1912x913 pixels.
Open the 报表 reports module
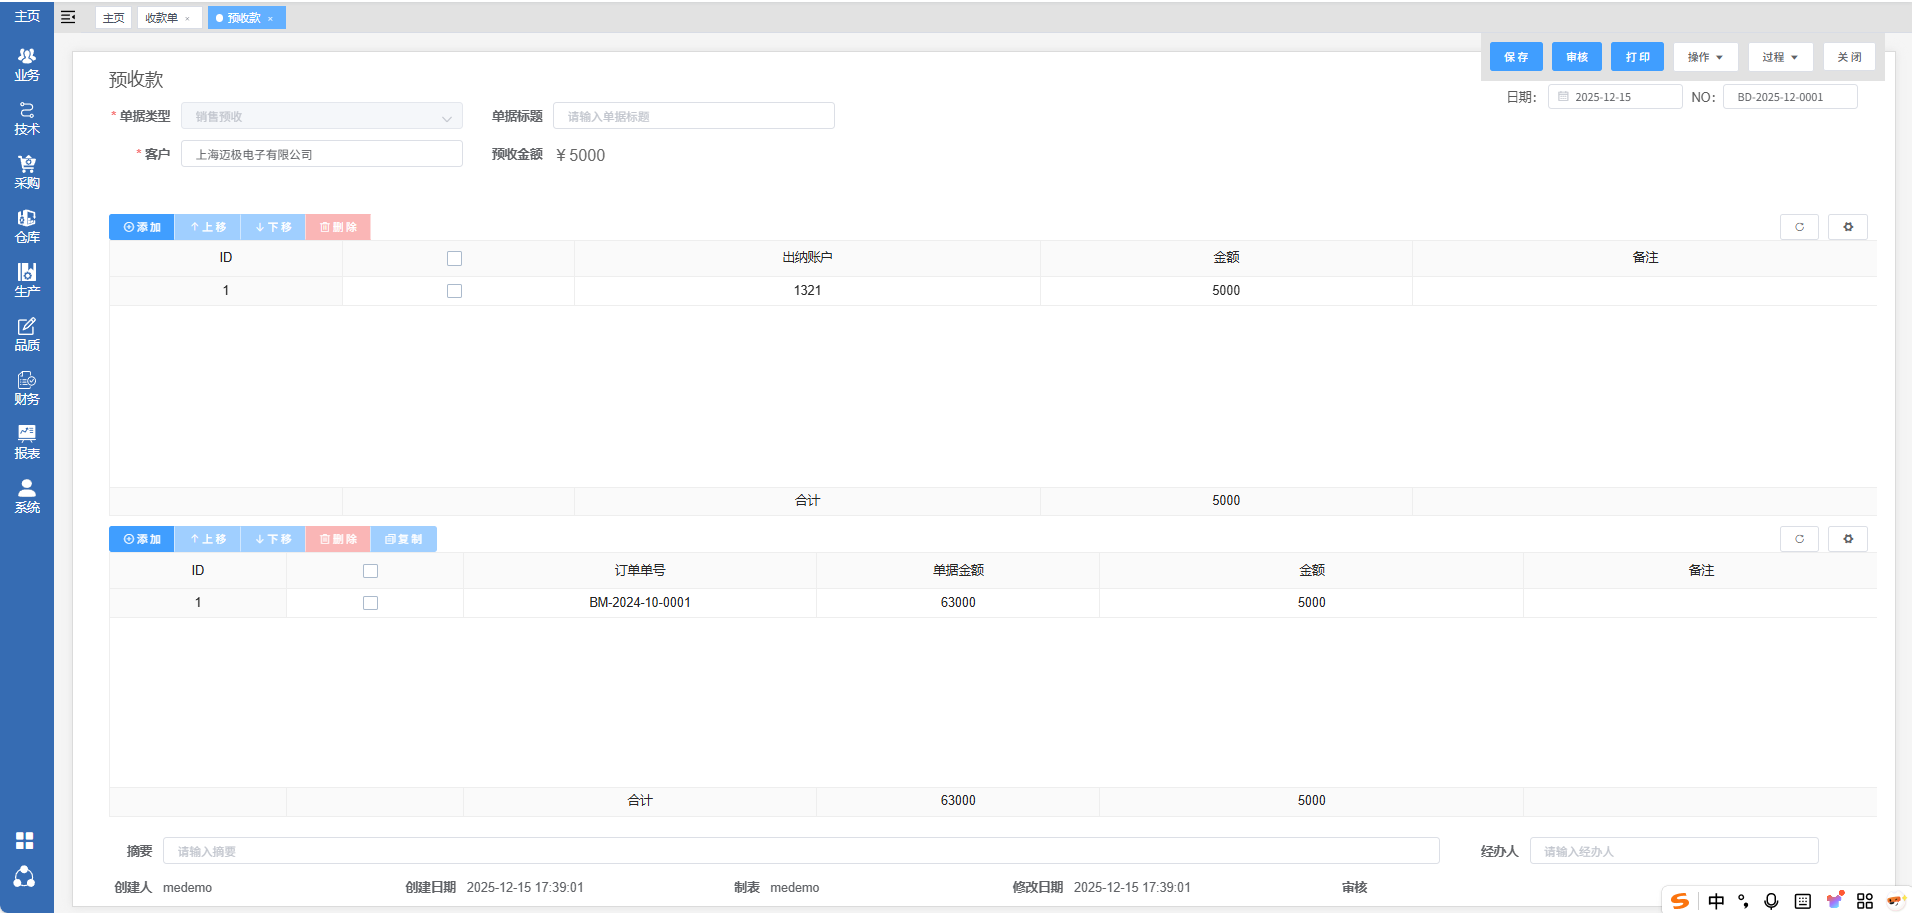coord(27,442)
